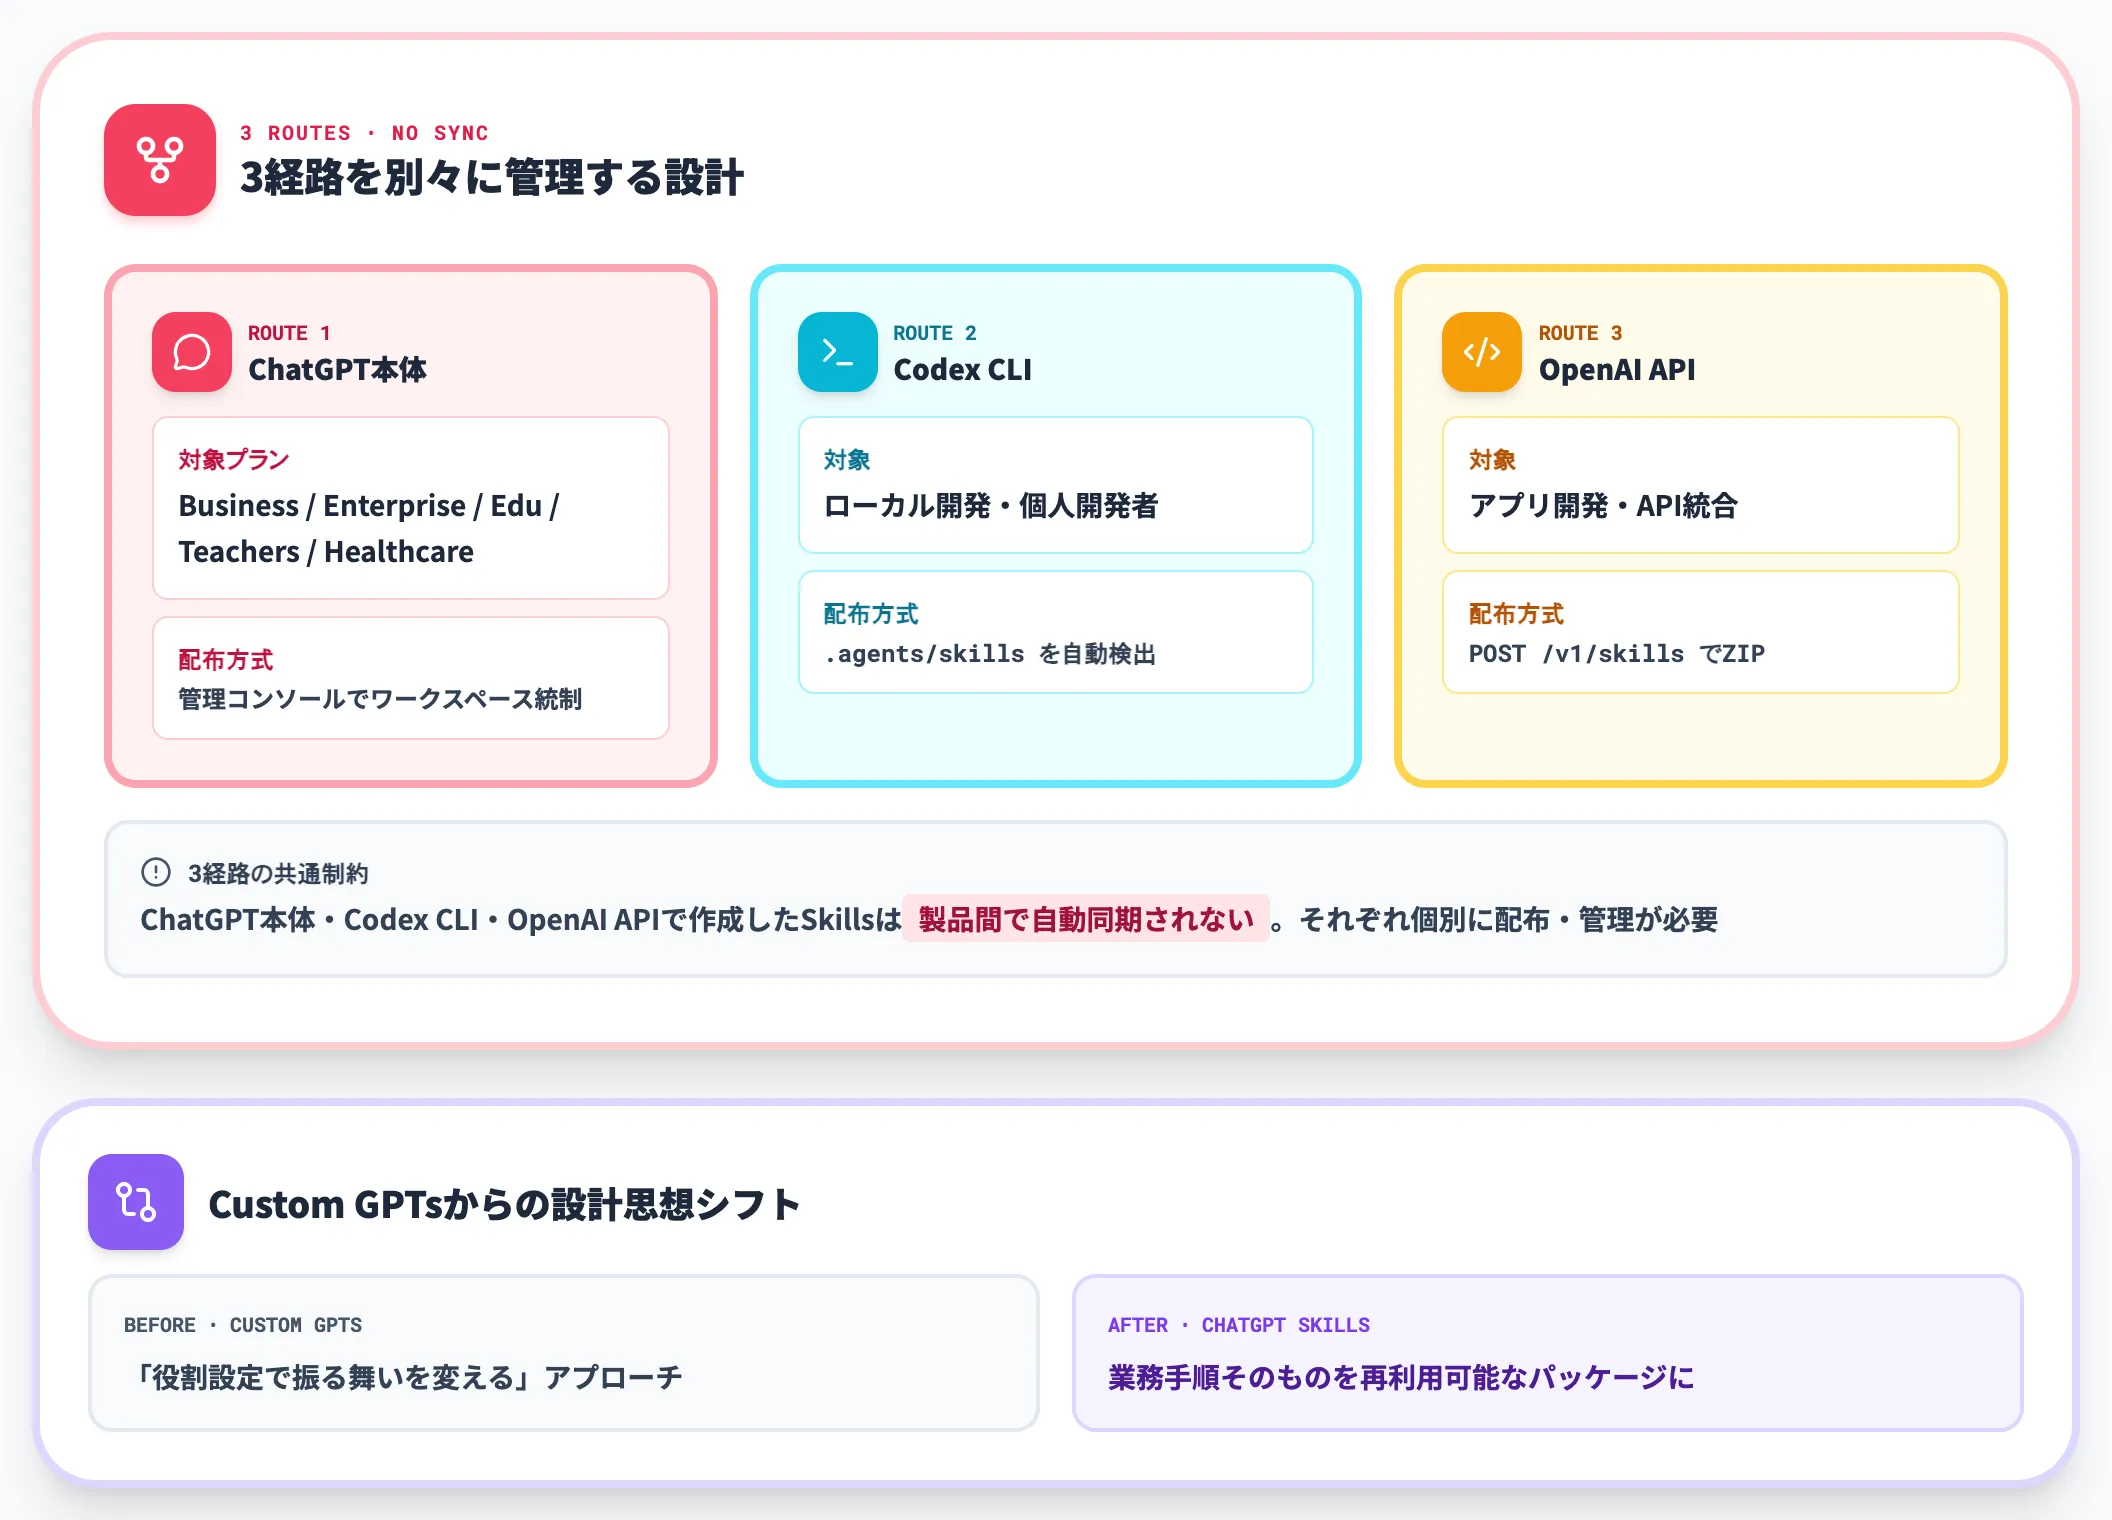Click the 'Custom GPTsからの設計思想シフト' heading
Screen dimensions: 2112x1520
coord(505,1205)
